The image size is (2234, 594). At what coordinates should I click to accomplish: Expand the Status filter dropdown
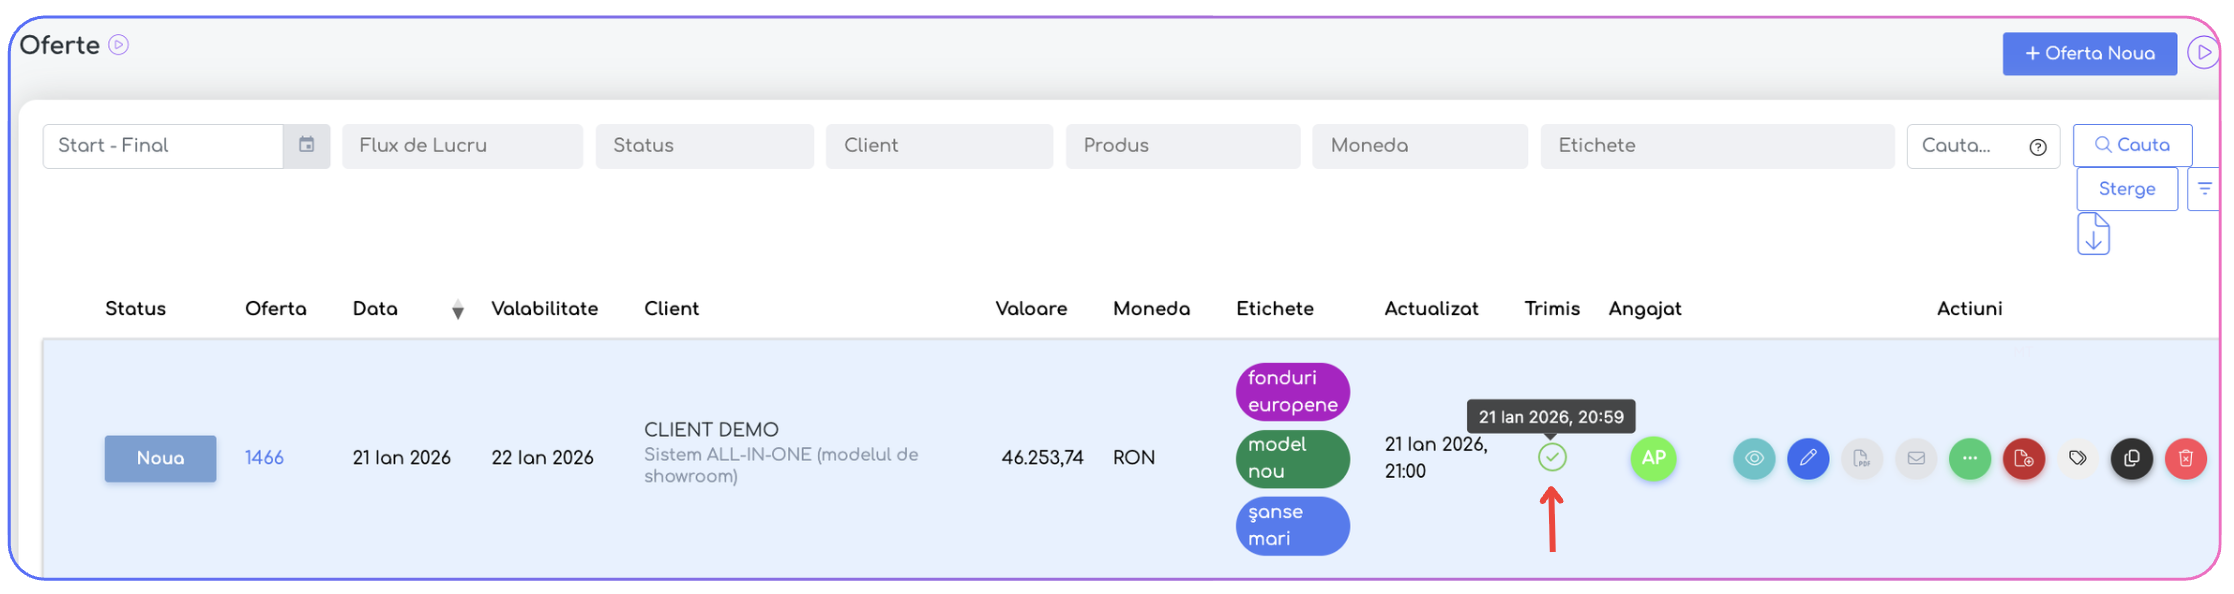coord(704,146)
